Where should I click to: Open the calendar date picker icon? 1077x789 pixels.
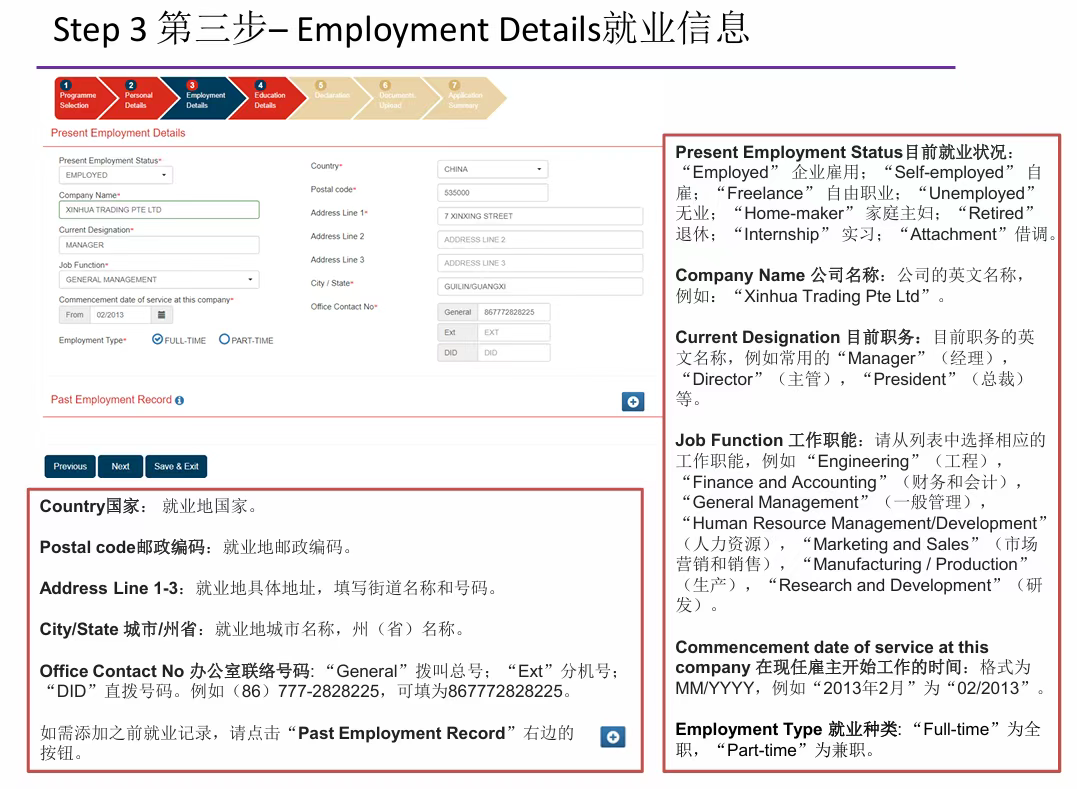click(161, 315)
